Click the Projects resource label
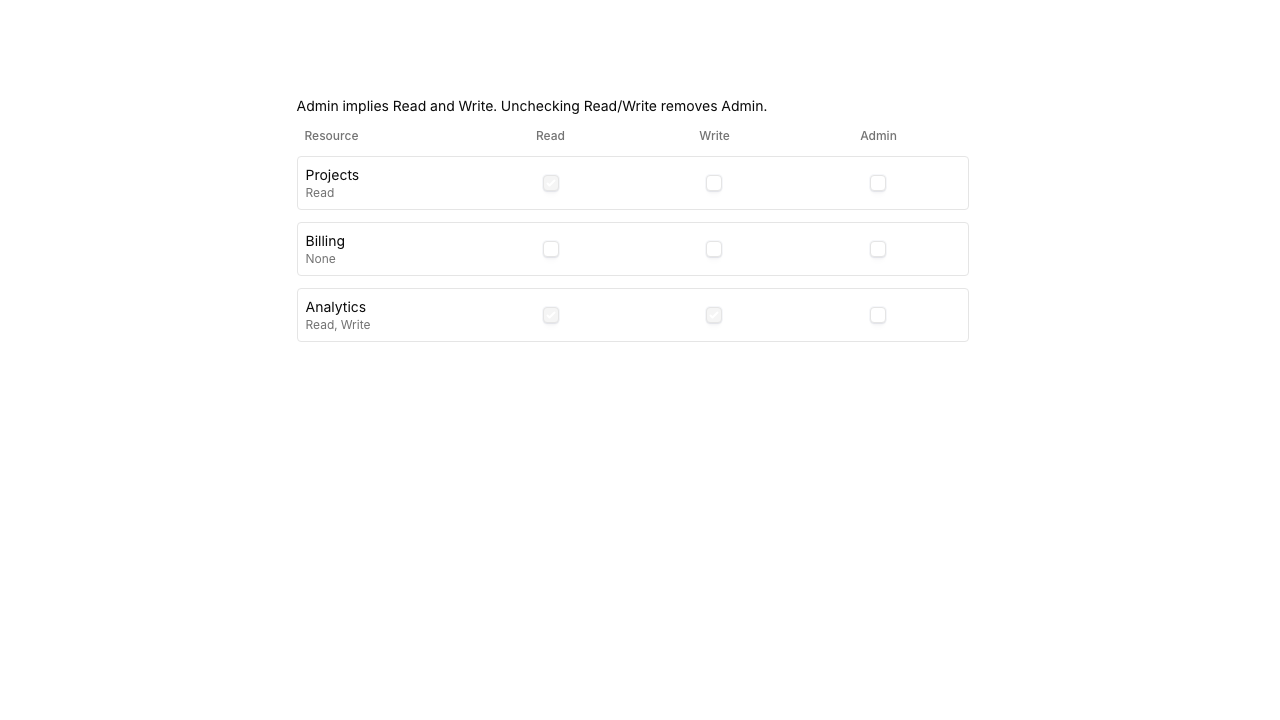 332,175
